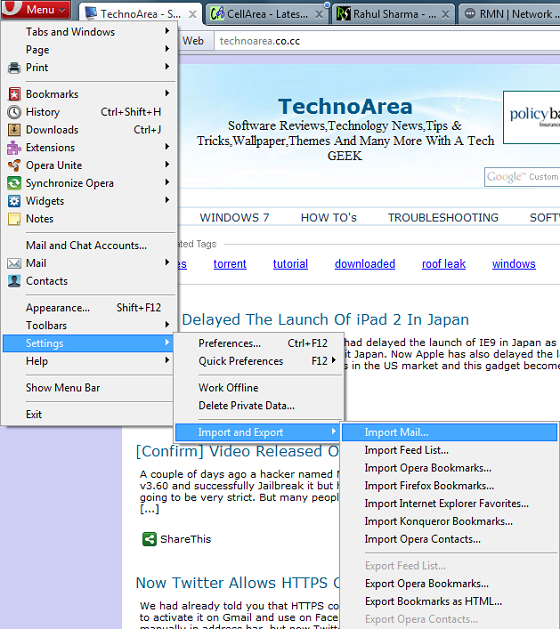Viewport: 560px width, 629px height.
Task: Expand the Widgets submenu arrow
Action: 167,200
